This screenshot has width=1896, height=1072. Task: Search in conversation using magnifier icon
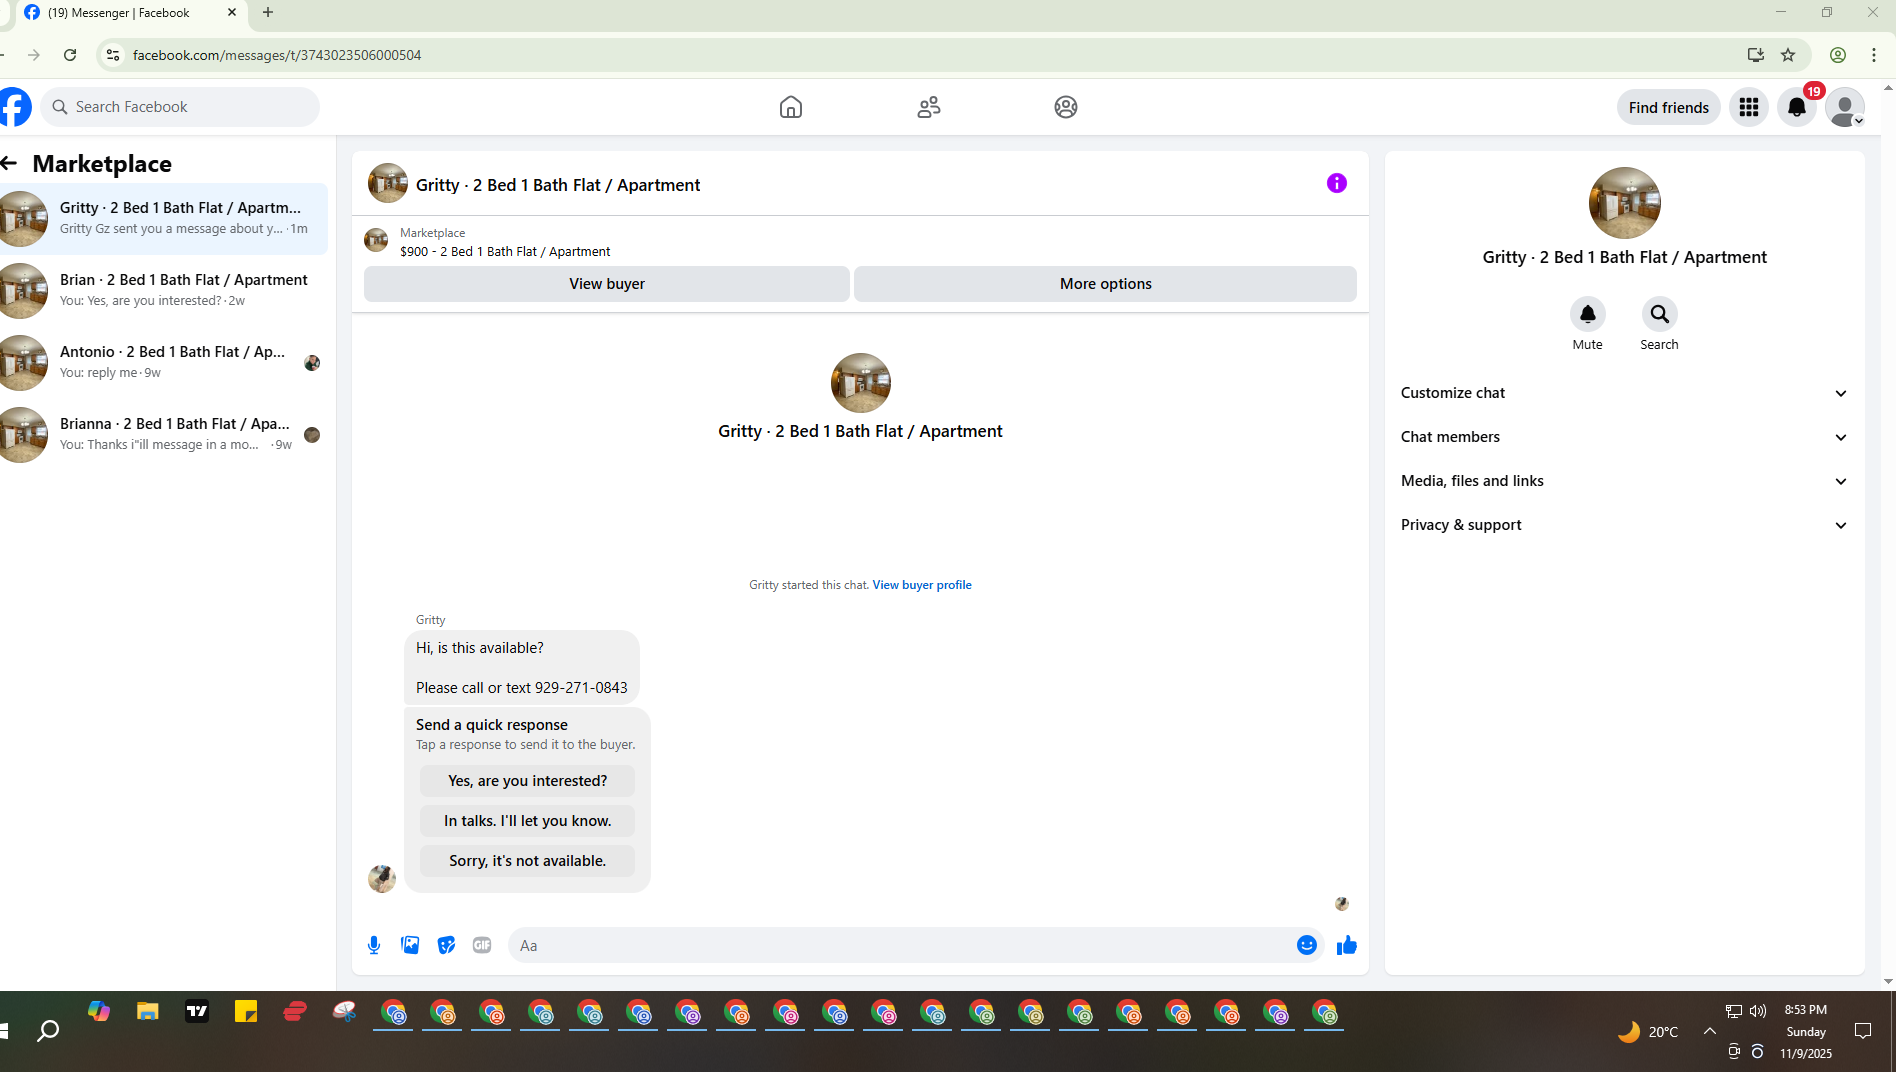(x=1659, y=314)
